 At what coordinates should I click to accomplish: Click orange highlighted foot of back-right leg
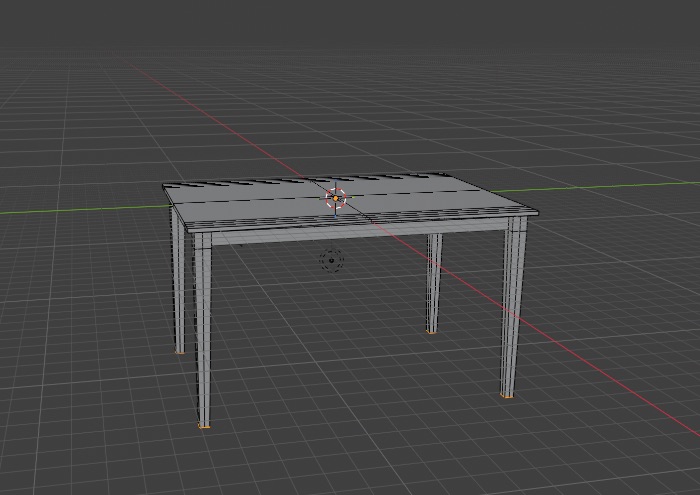(431, 332)
